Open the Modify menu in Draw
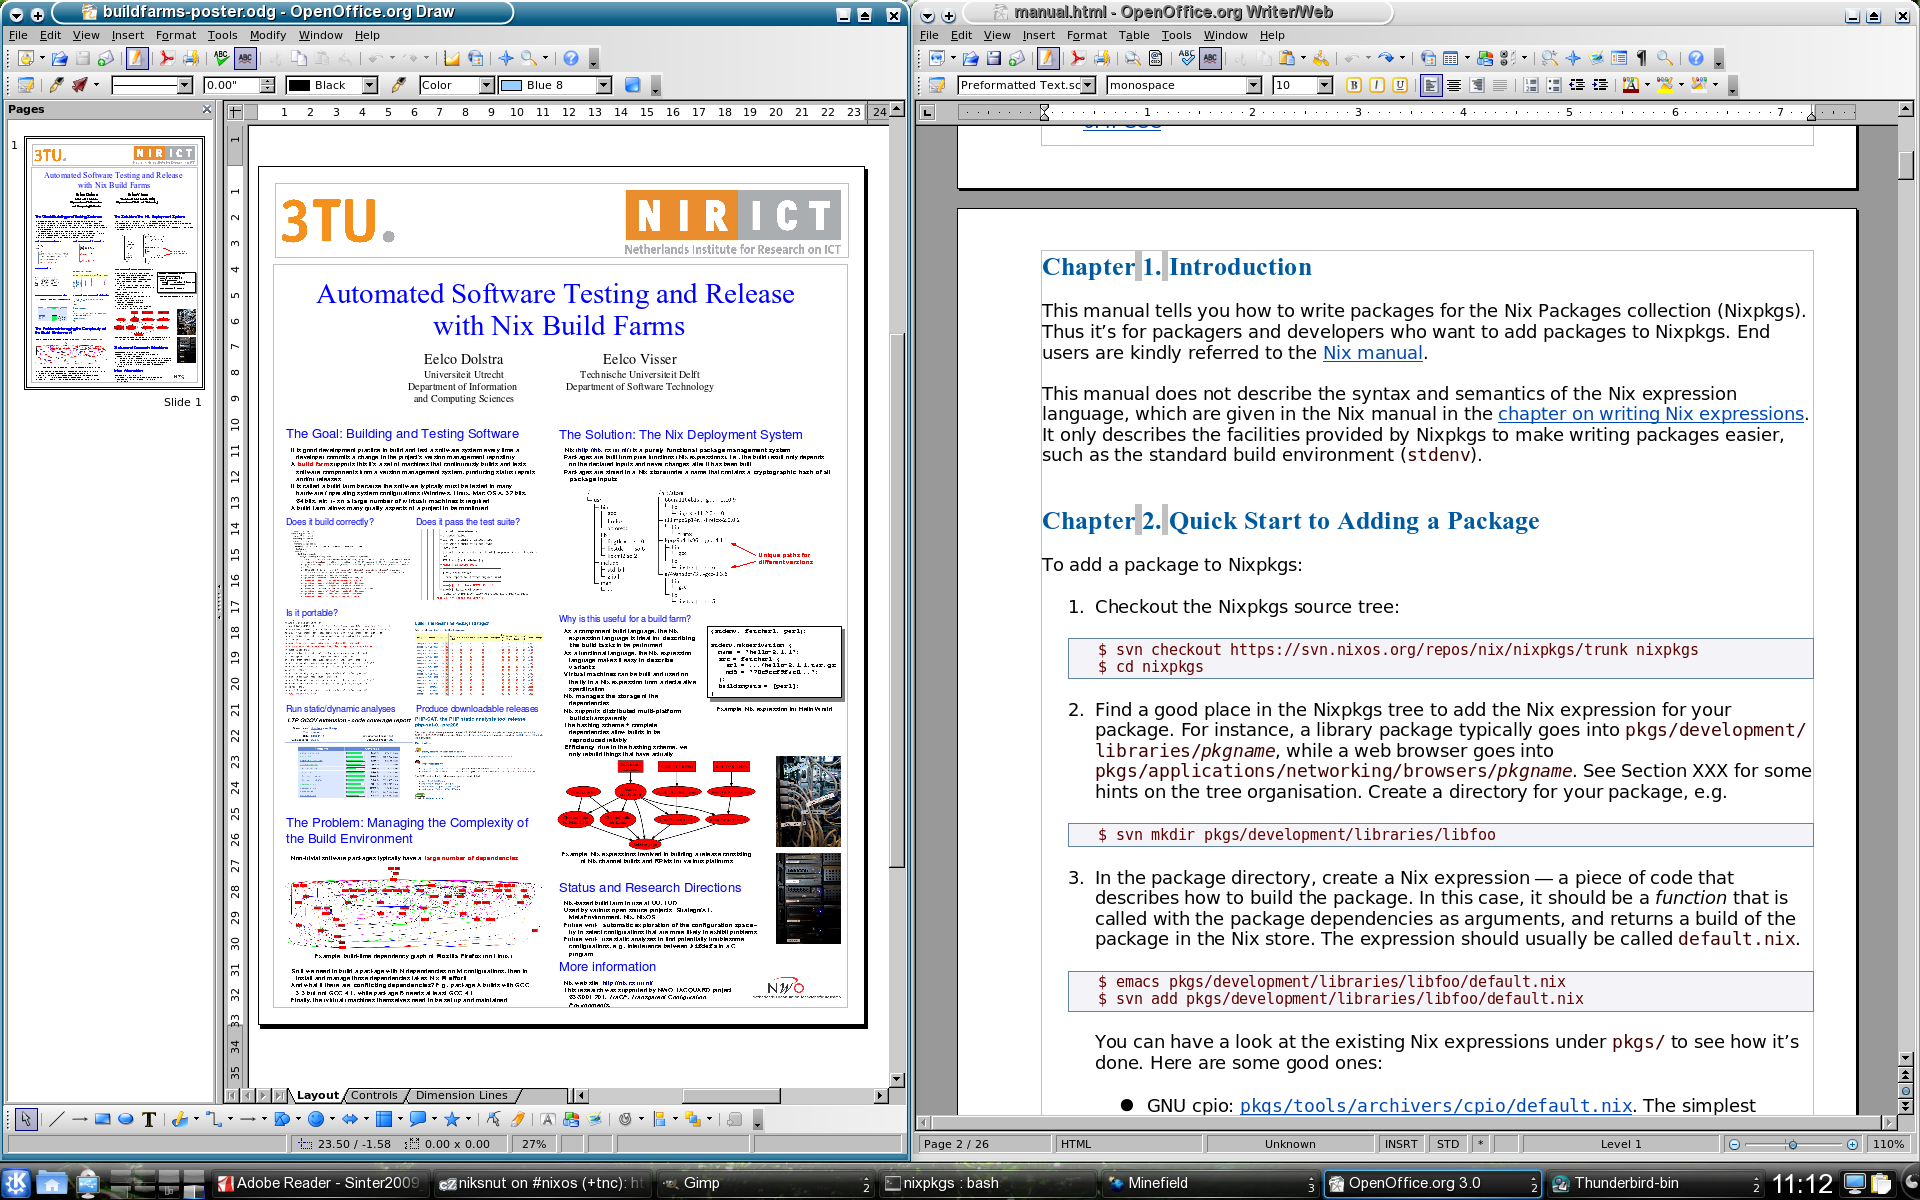This screenshot has width=1920, height=1200. 267,35
